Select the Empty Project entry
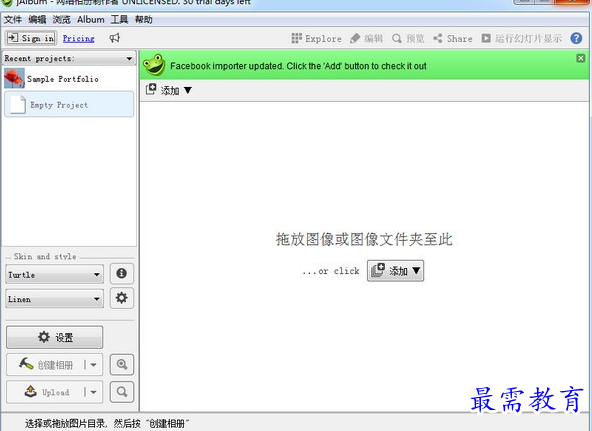The image size is (592, 431). pyautogui.click(x=69, y=104)
